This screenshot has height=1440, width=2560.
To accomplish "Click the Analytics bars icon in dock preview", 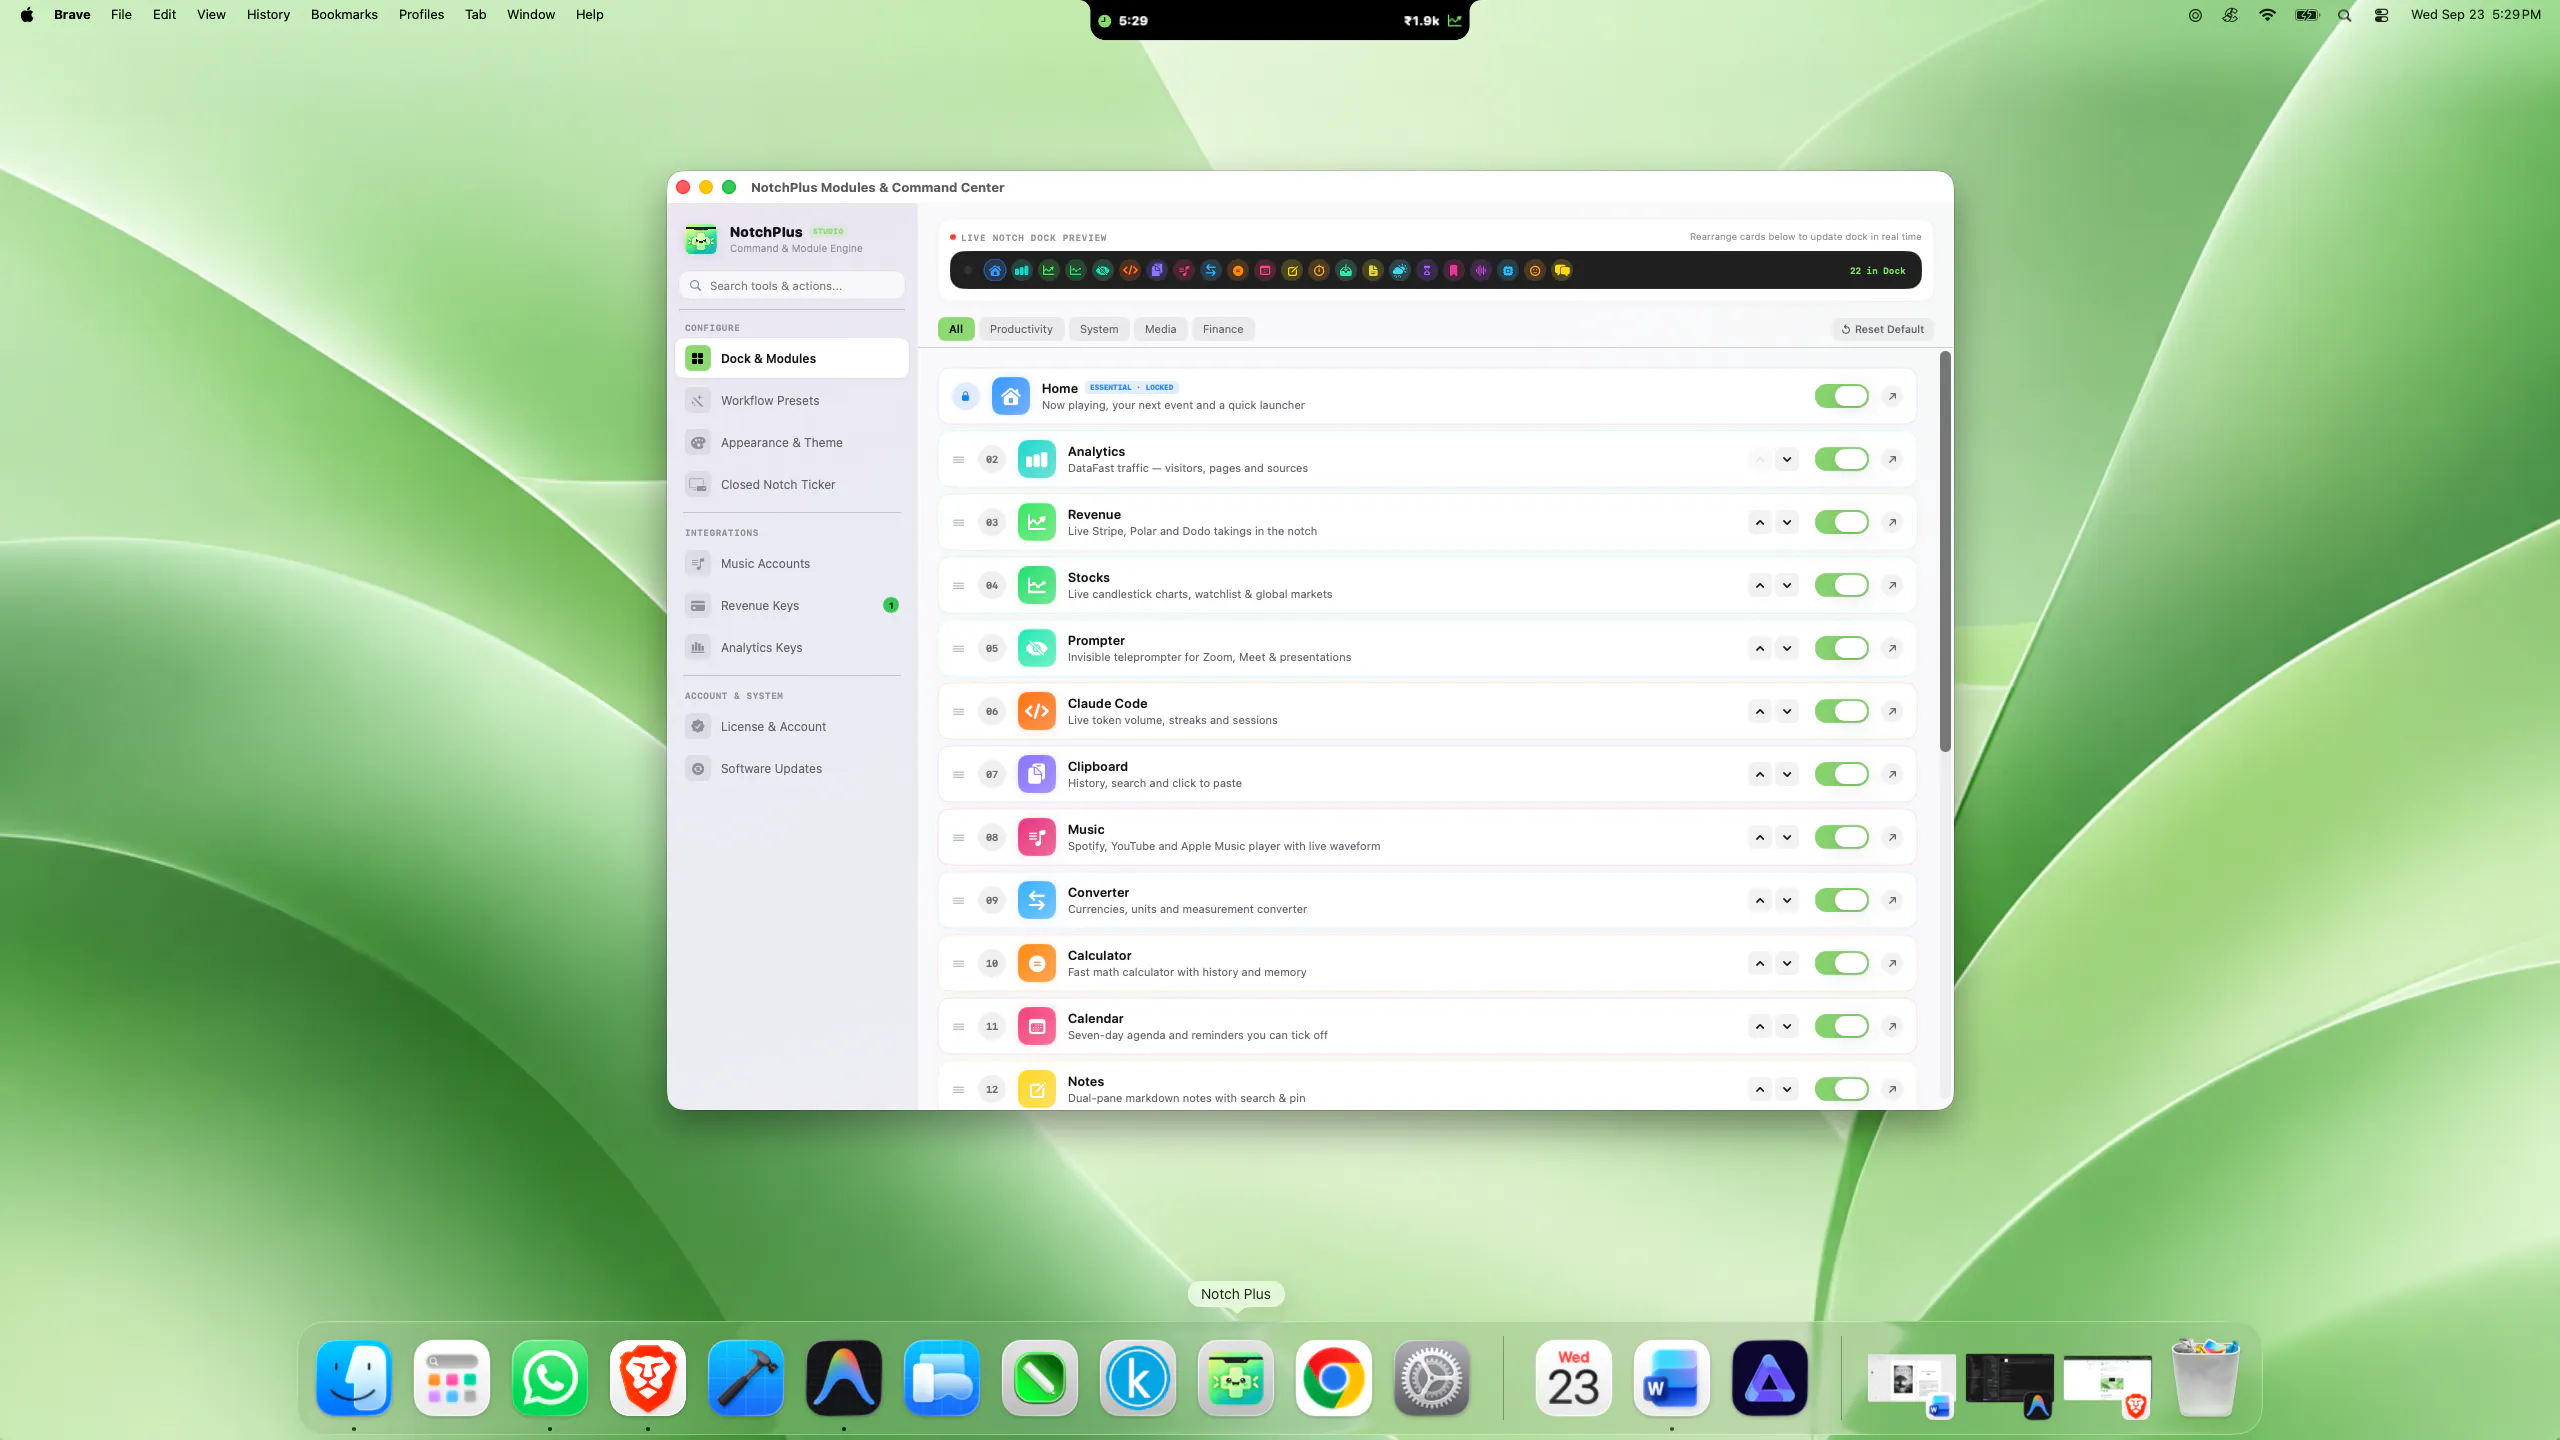I will pyautogui.click(x=1021, y=270).
